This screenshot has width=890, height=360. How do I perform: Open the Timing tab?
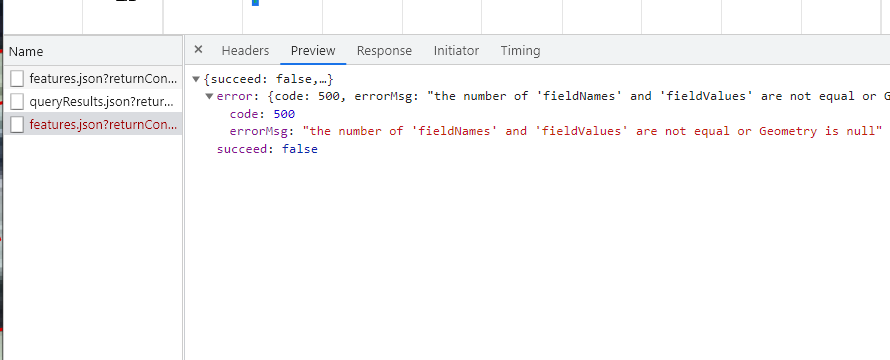tap(520, 51)
